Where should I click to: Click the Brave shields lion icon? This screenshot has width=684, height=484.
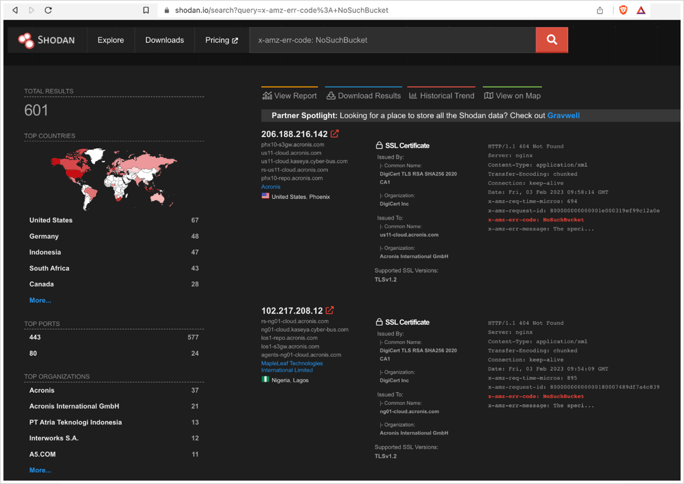pyautogui.click(x=623, y=10)
